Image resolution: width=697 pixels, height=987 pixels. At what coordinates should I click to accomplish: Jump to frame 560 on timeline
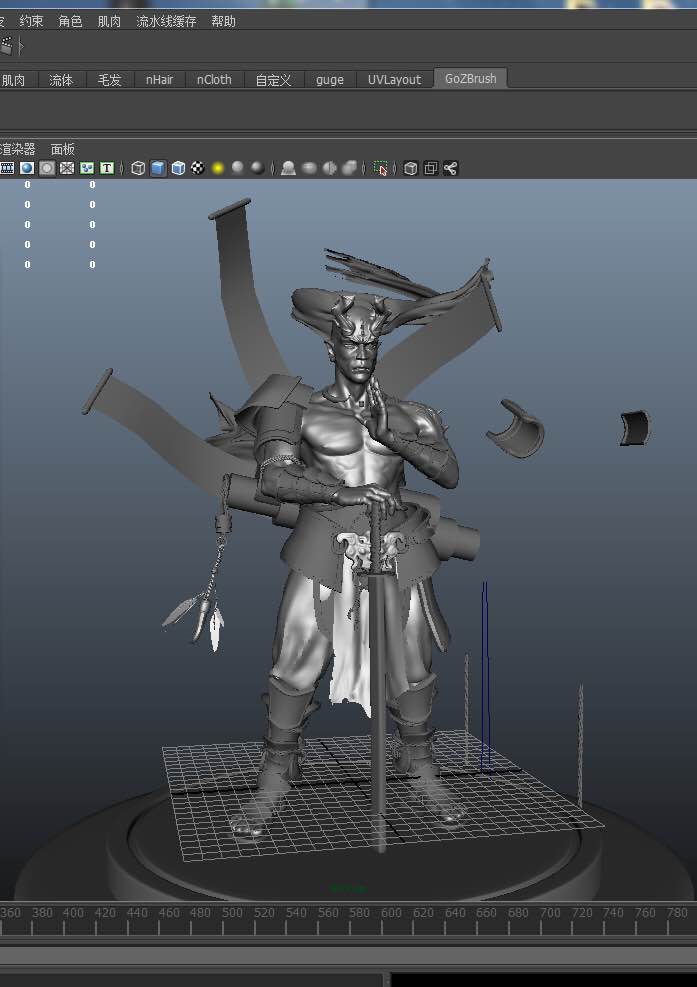click(x=327, y=912)
